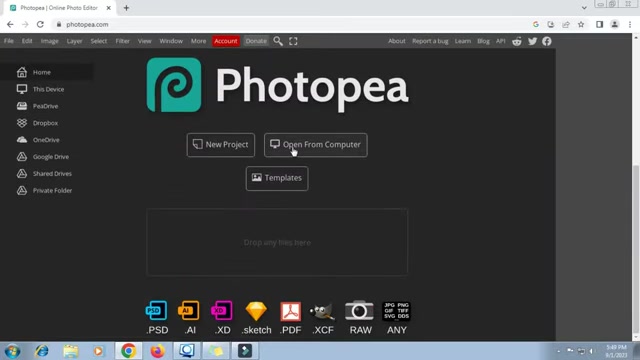Open the Window menu

click(171, 41)
